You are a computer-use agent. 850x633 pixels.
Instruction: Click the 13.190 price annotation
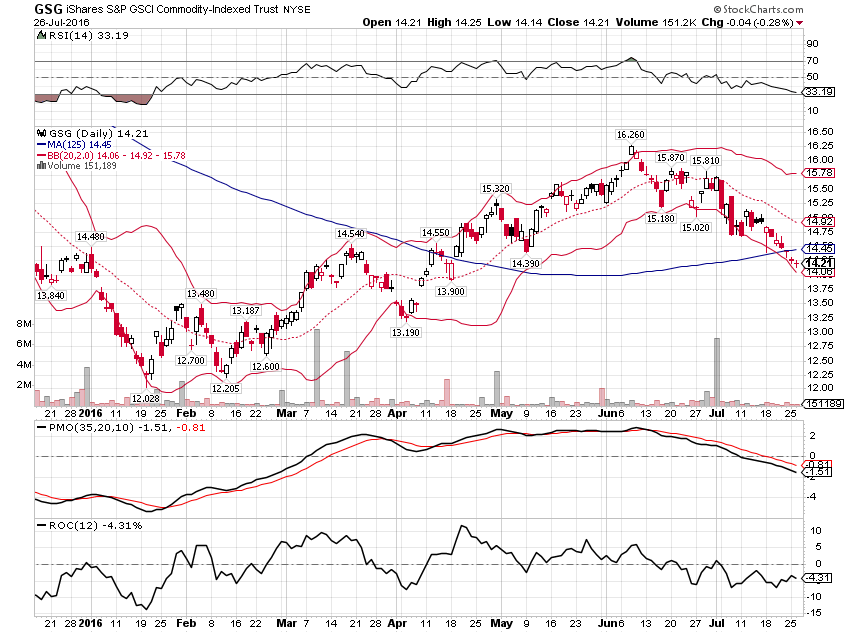(x=405, y=332)
